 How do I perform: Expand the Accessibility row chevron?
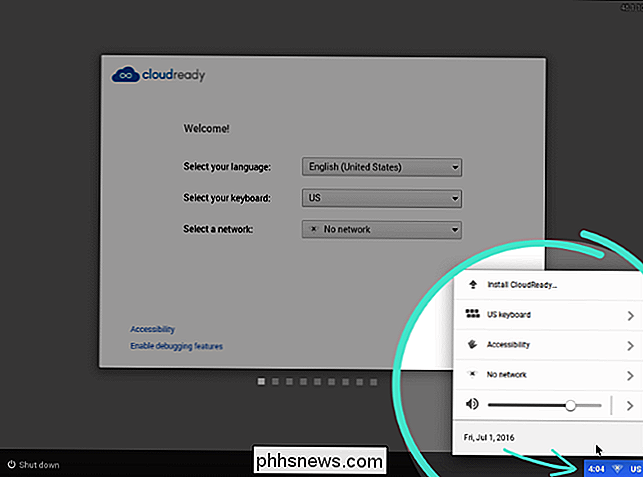tap(630, 346)
